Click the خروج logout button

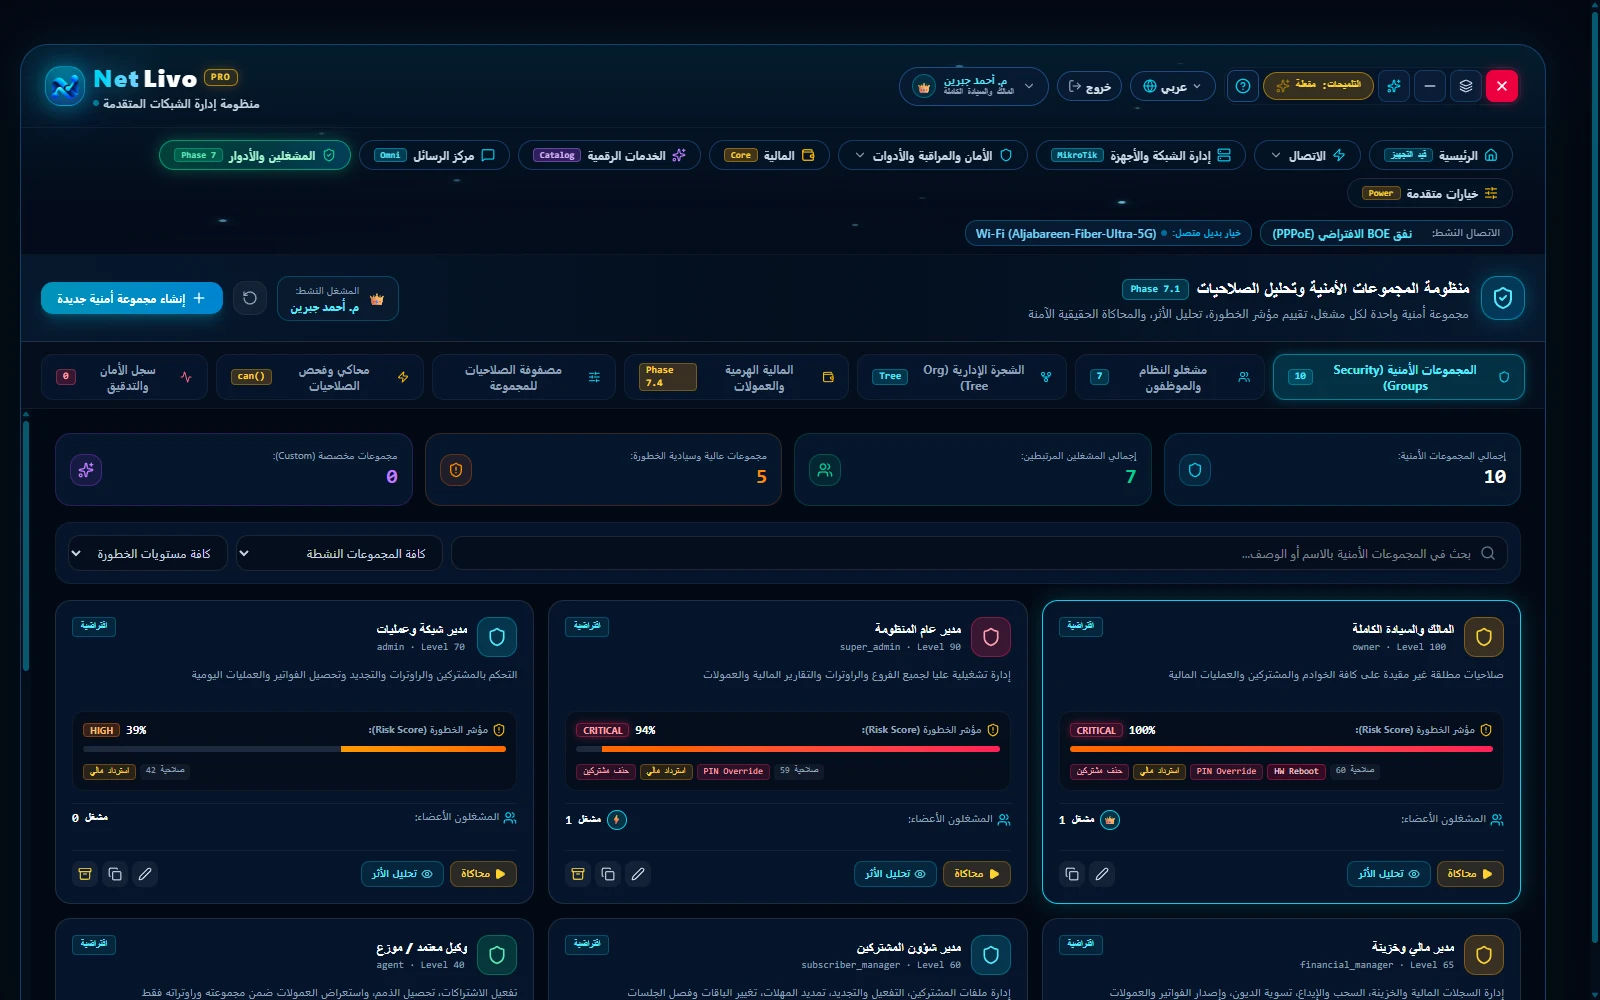click(1089, 86)
